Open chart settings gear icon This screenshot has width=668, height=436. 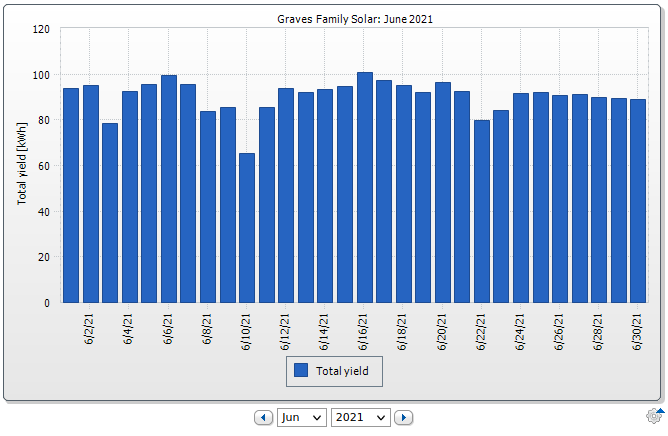tap(655, 416)
